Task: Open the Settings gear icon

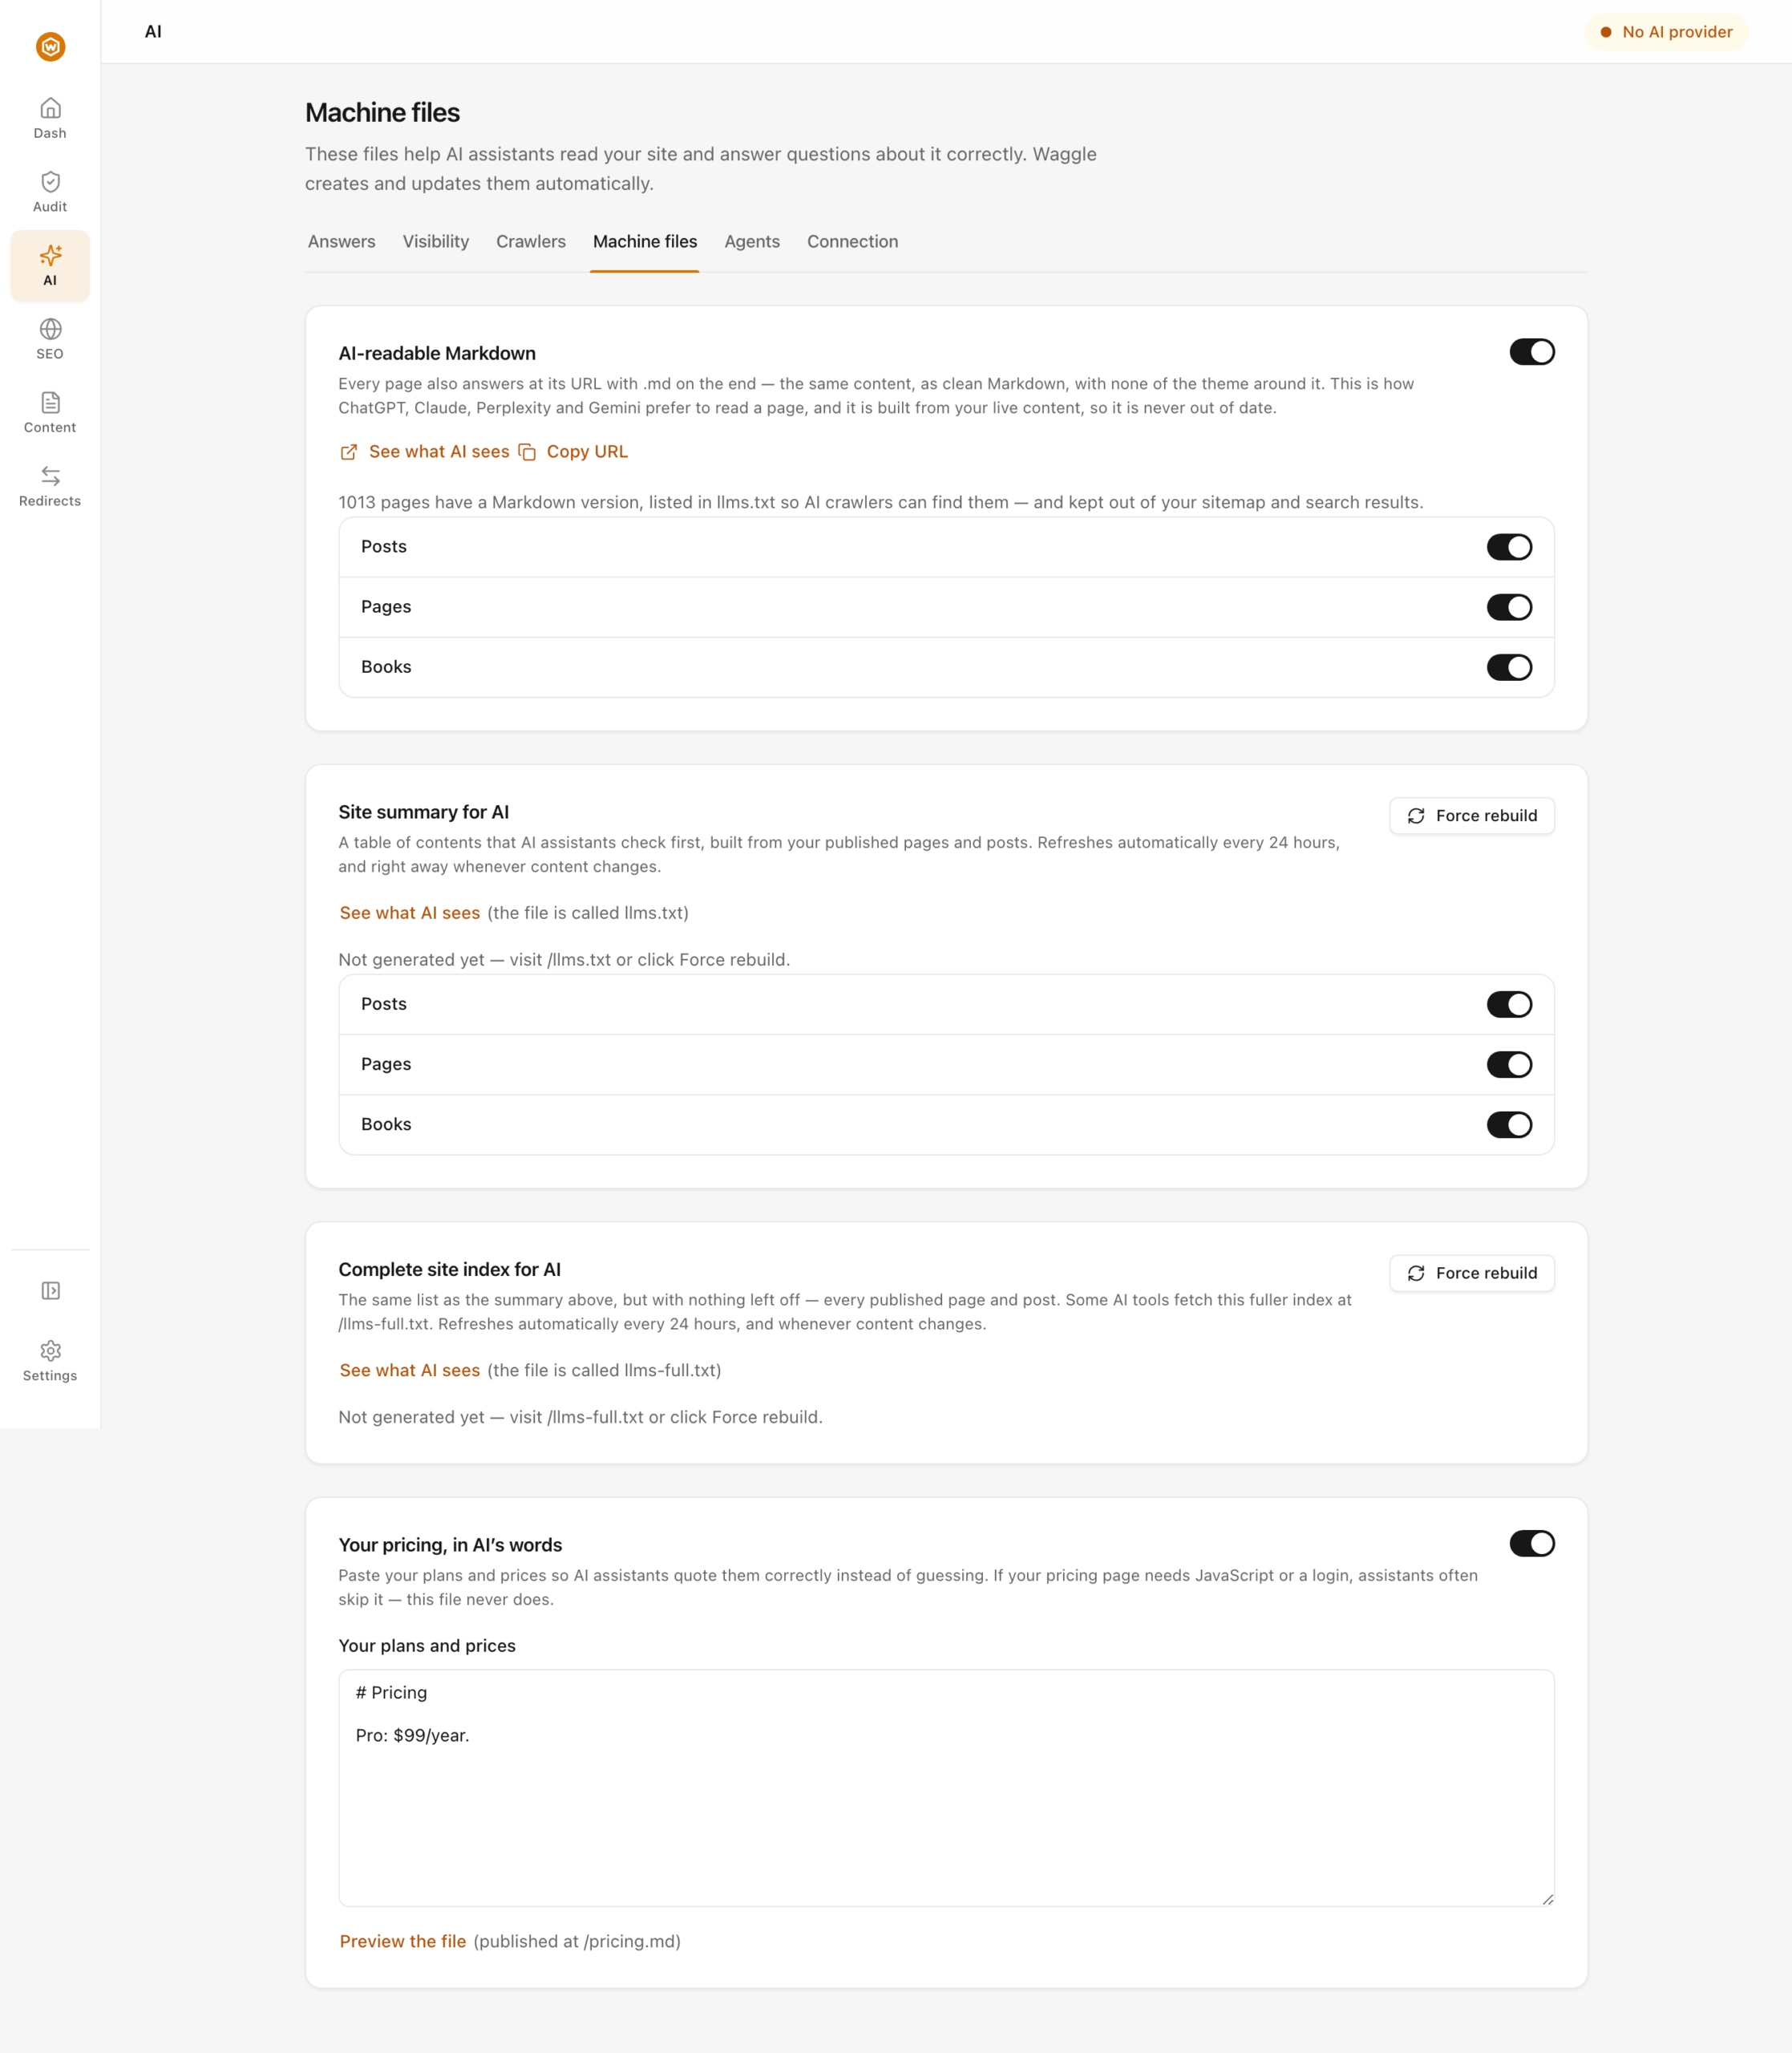Action: click(x=50, y=1351)
